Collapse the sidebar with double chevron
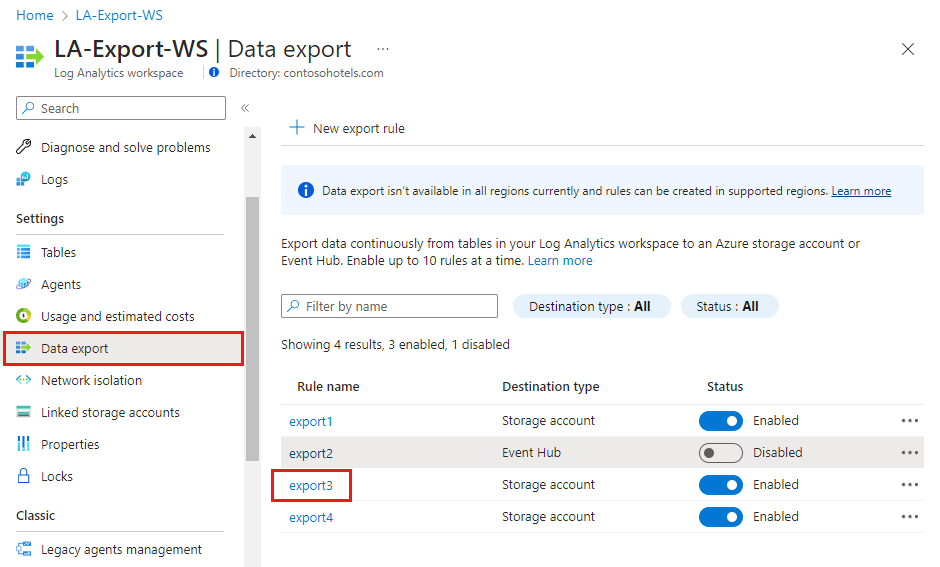Screen dimensions: 940x567 click(245, 108)
